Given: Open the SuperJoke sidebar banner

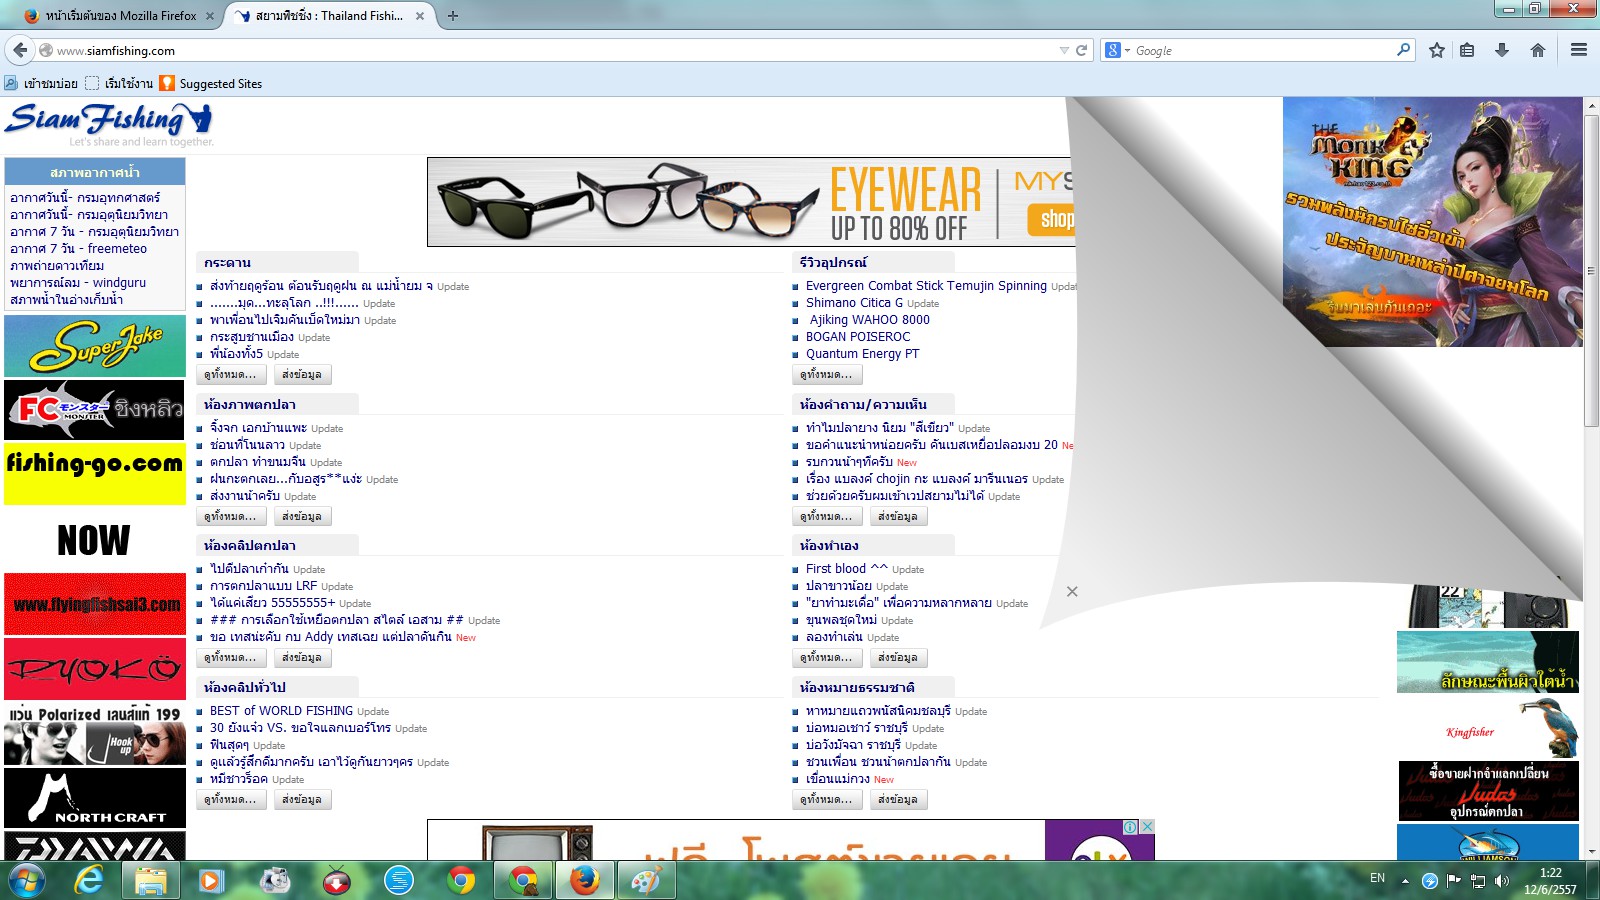Looking at the screenshot, I should pos(95,346).
